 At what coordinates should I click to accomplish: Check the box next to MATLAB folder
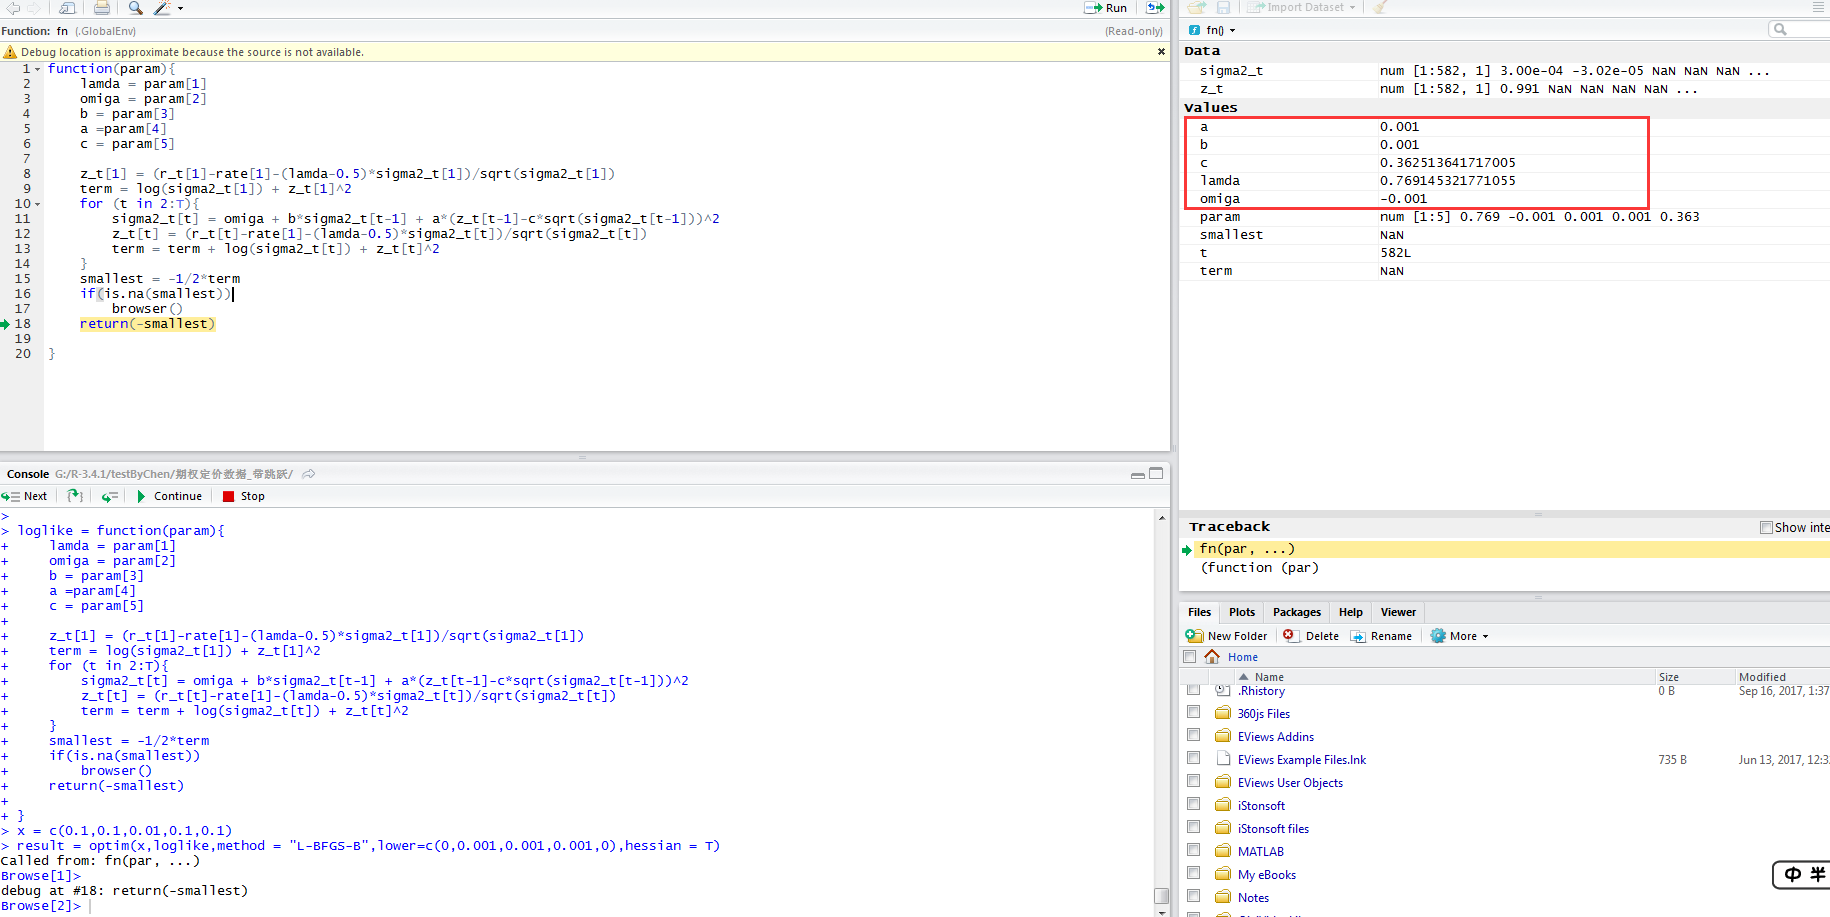point(1193,851)
